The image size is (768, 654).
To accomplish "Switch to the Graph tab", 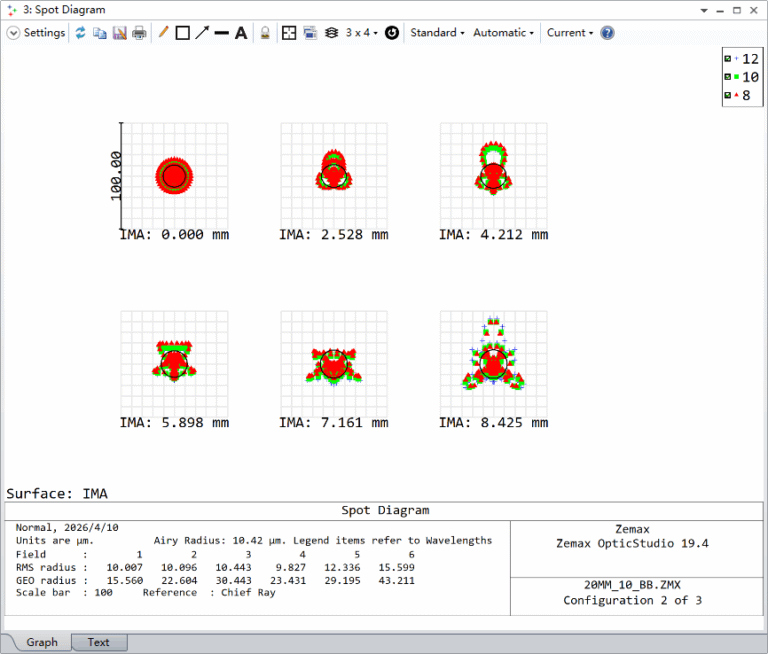I will point(42,642).
